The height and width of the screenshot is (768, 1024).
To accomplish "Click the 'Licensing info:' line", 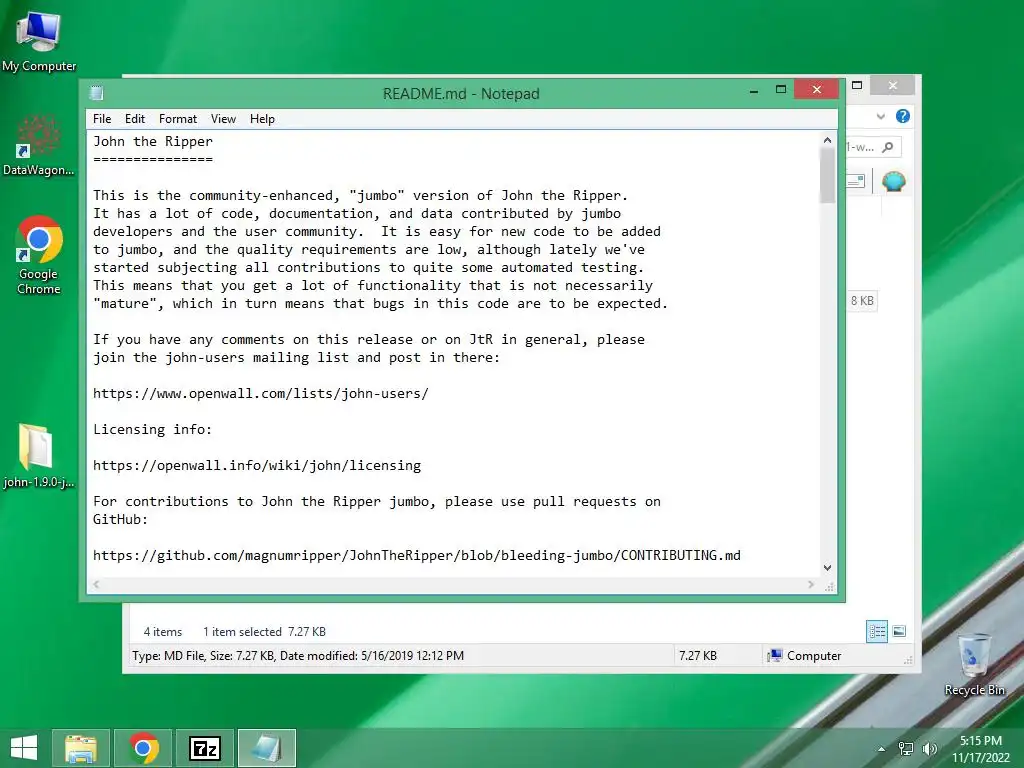I will [152, 429].
